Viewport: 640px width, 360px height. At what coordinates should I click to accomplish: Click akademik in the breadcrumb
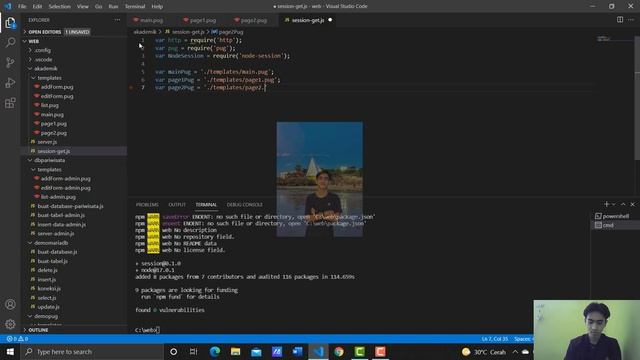145,32
